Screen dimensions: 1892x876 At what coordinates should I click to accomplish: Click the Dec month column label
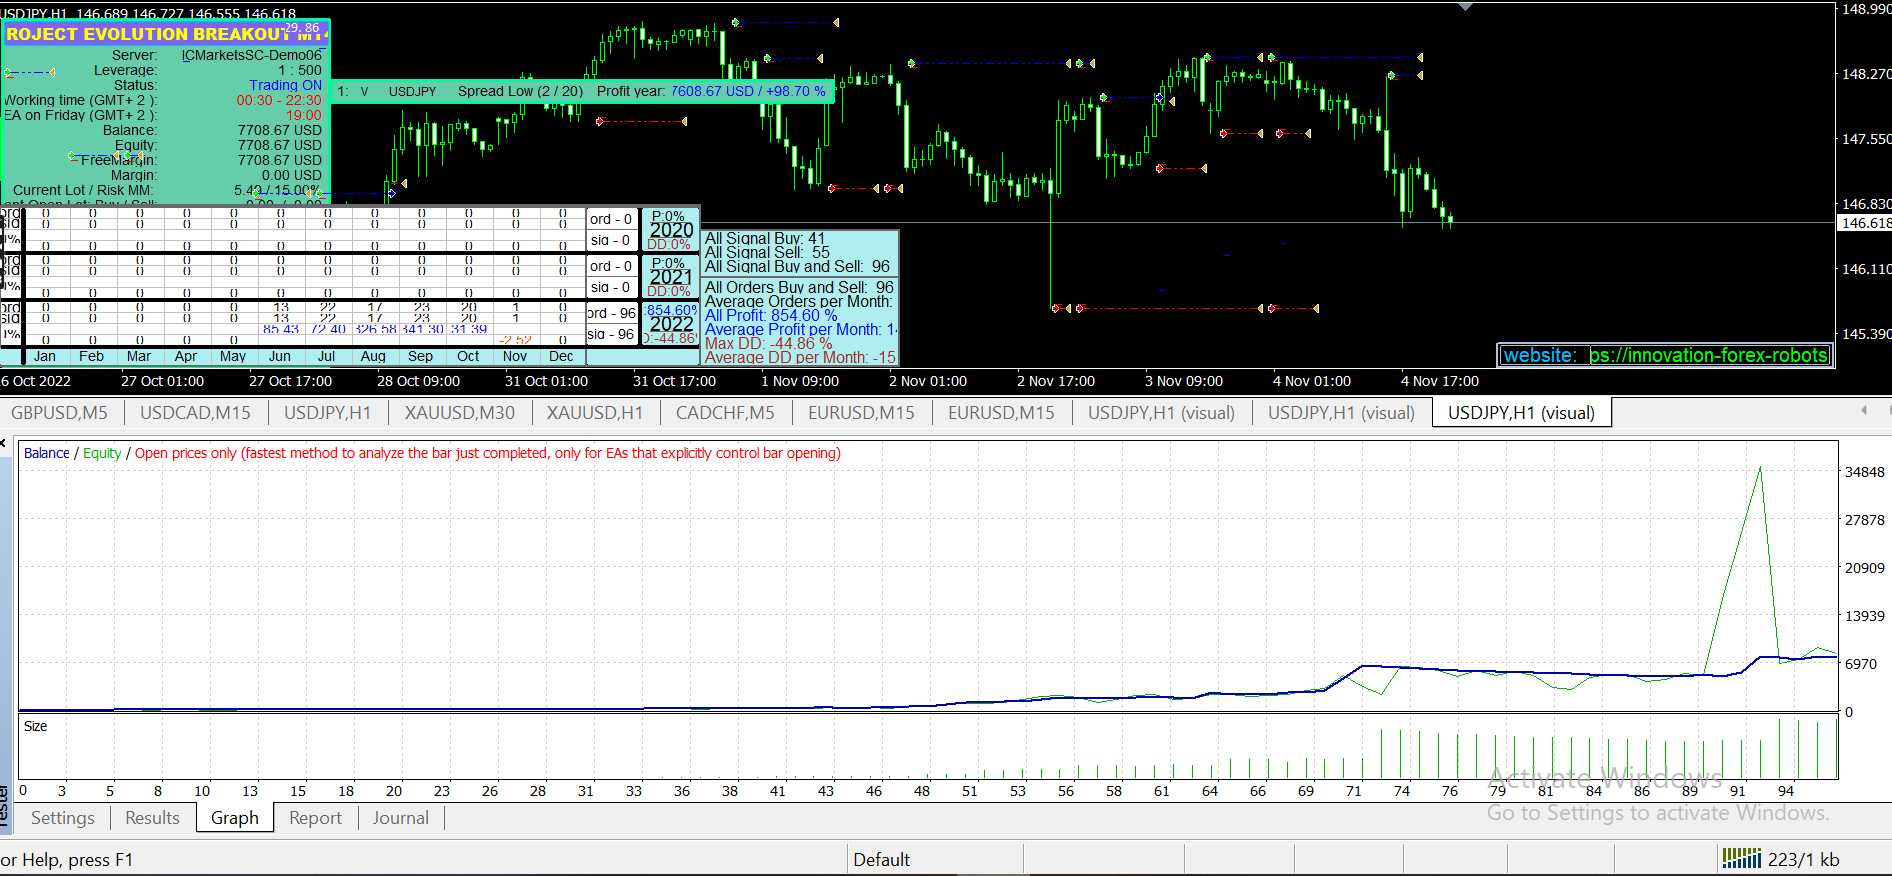(561, 356)
